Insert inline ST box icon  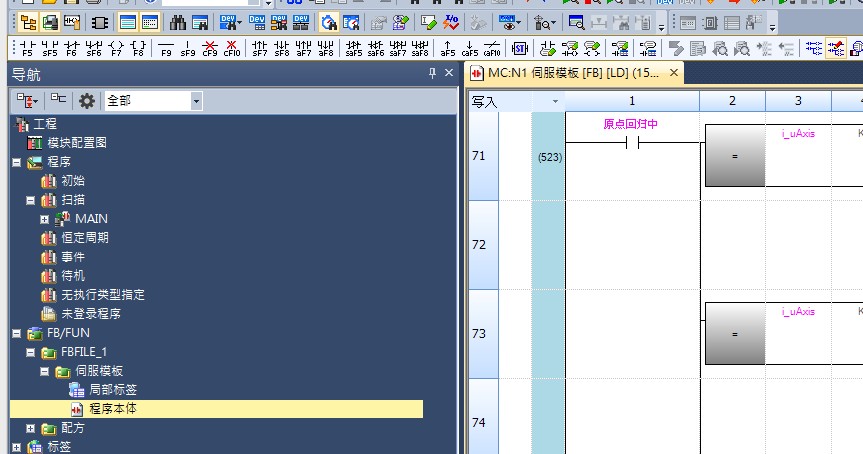[520, 48]
